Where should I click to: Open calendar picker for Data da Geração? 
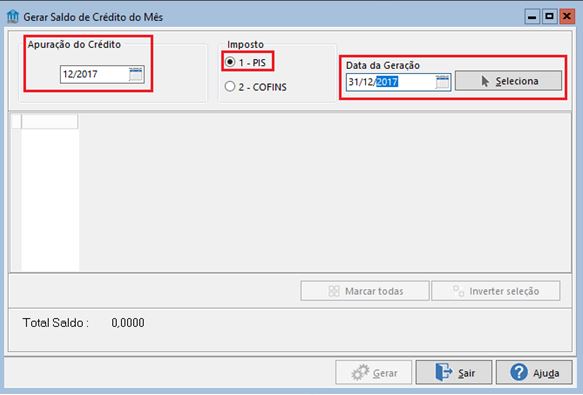tap(442, 82)
